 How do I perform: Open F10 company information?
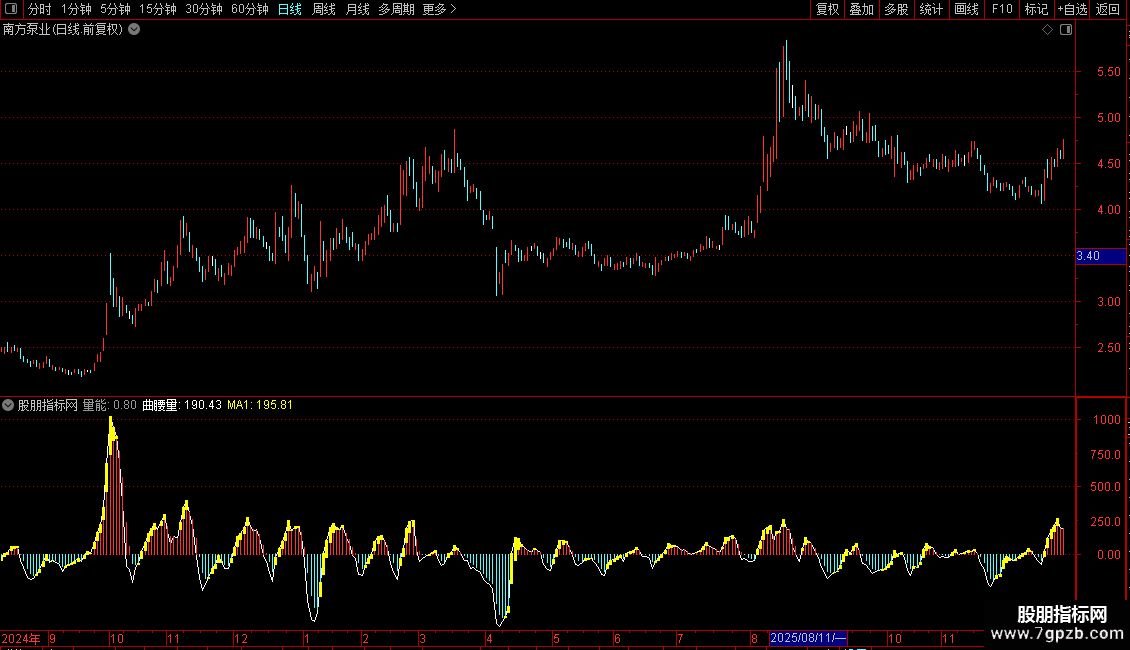click(1002, 9)
